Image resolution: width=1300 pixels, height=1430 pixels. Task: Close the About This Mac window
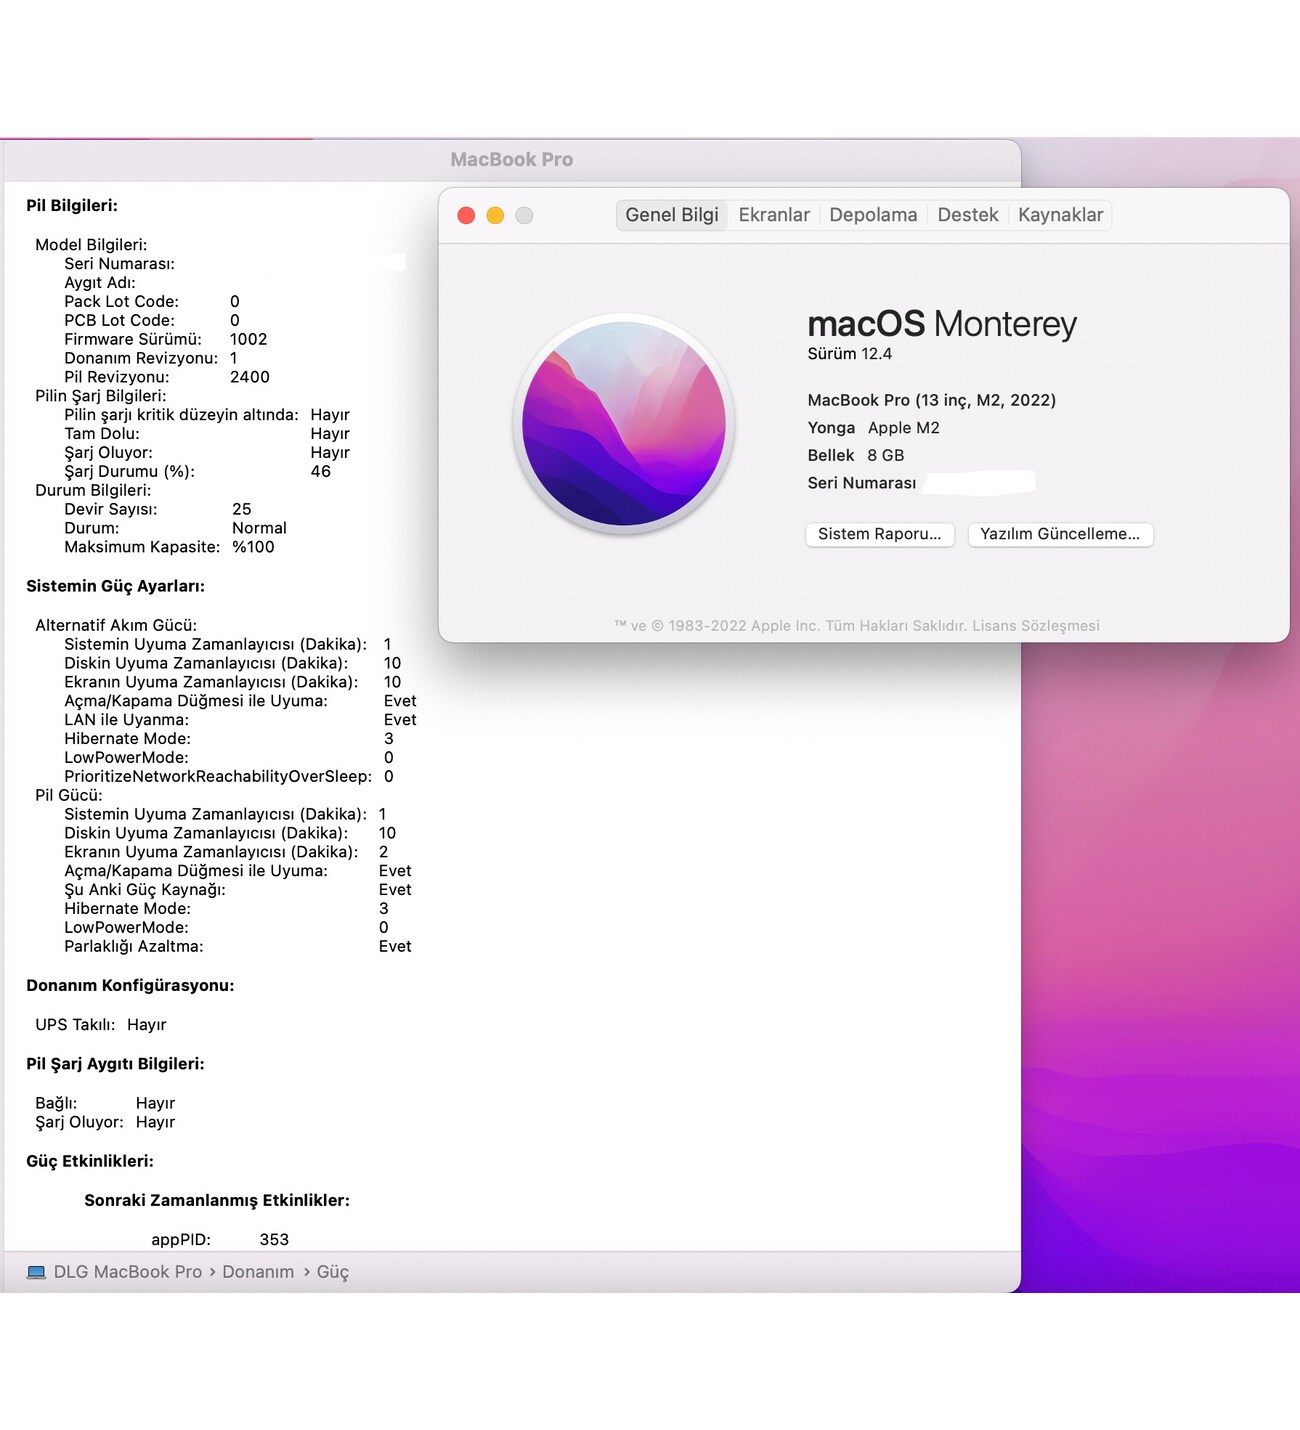click(x=466, y=215)
